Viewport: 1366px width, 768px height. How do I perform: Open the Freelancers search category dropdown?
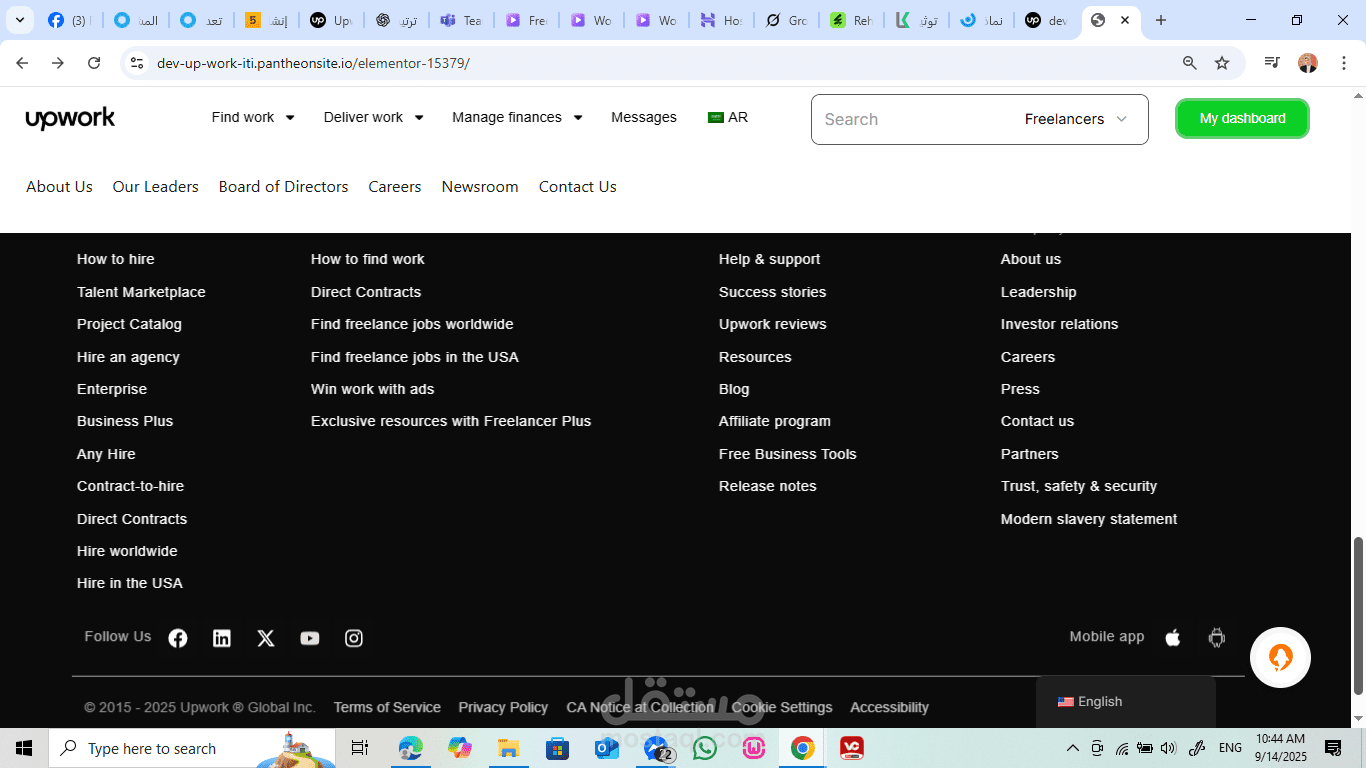click(x=1076, y=119)
